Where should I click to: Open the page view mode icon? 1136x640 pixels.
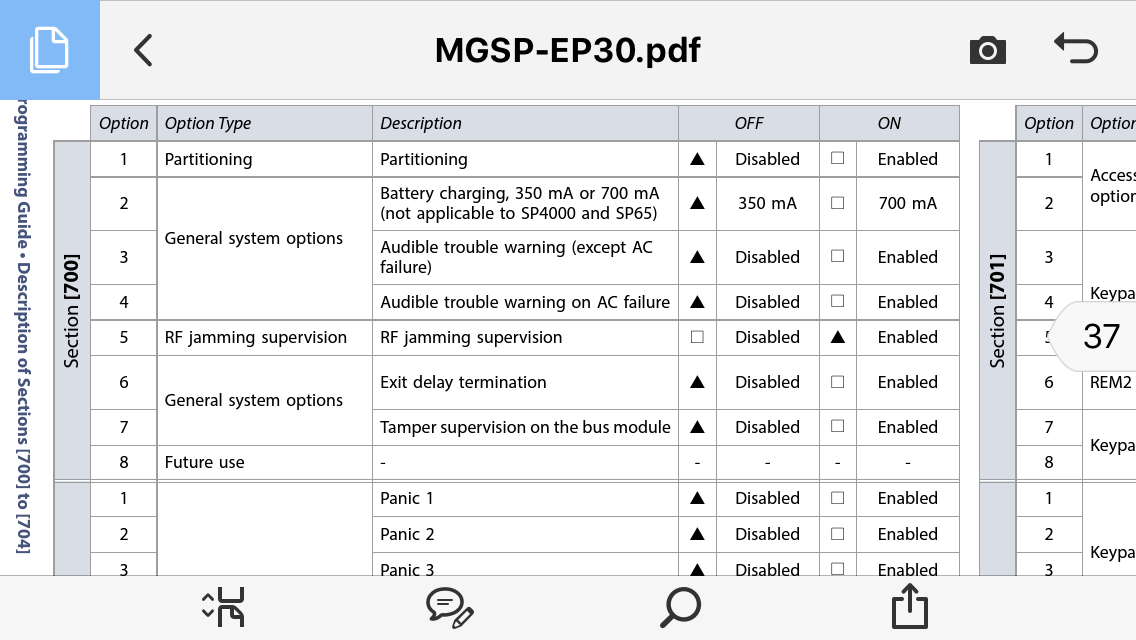pos(224,607)
